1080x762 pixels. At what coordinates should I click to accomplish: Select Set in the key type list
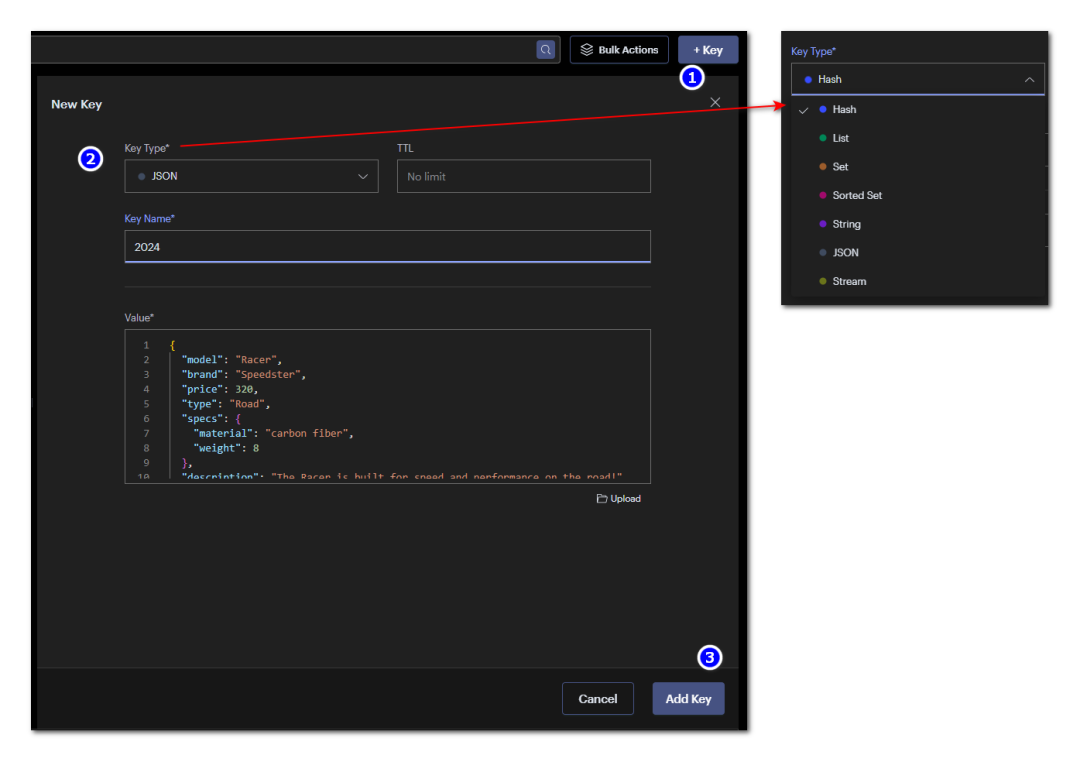click(917, 167)
